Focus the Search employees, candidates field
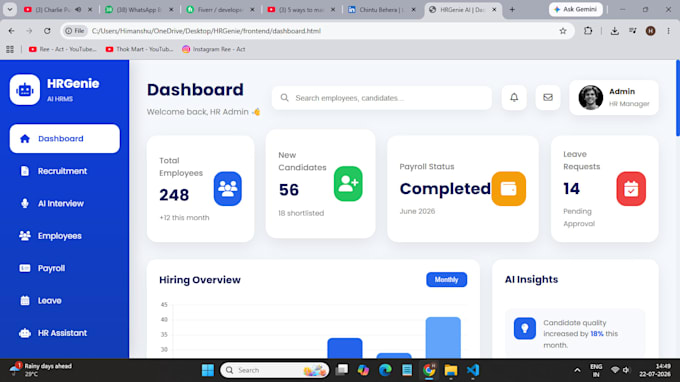The width and height of the screenshot is (680, 382). coord(382,98)
